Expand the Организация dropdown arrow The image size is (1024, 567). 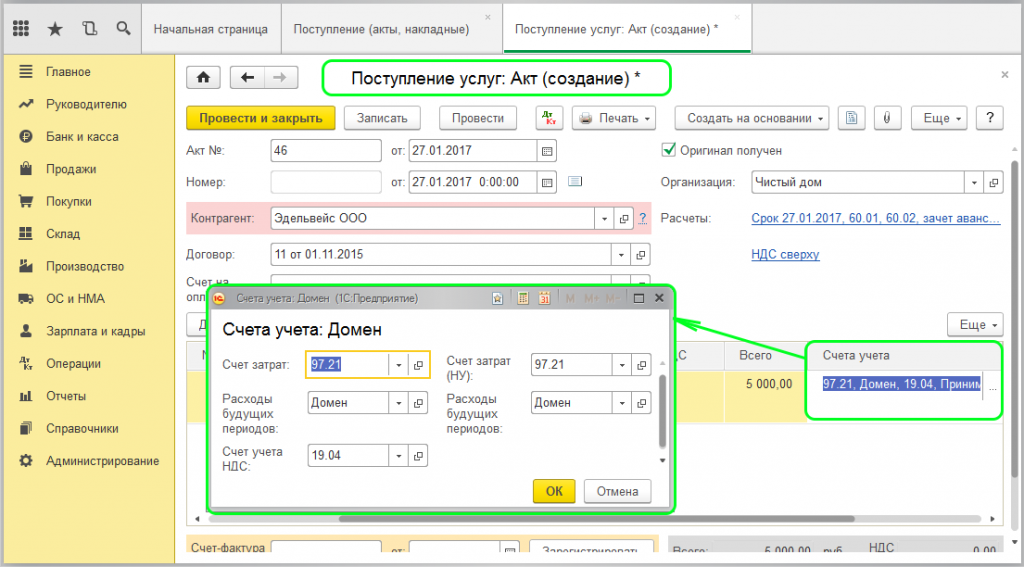(975, 183)
